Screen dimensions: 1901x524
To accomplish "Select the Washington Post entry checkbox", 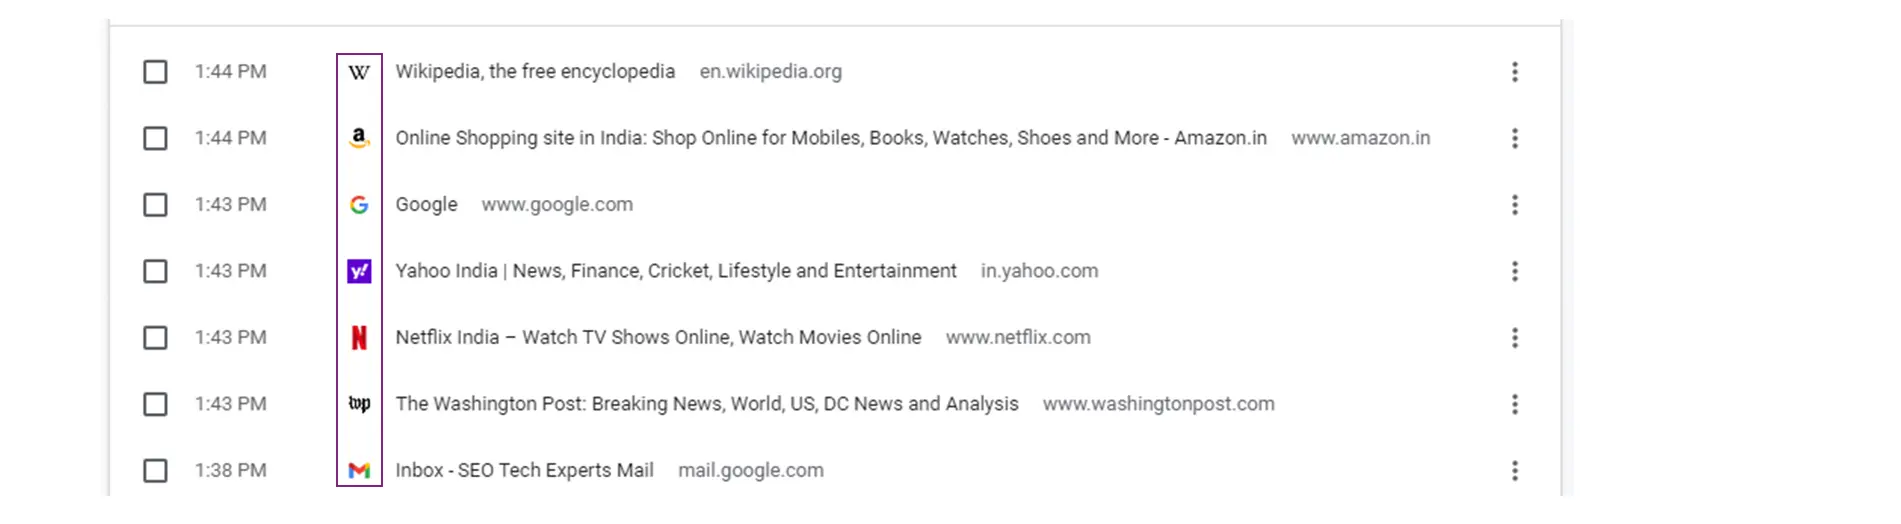I will tap(155, 404).
